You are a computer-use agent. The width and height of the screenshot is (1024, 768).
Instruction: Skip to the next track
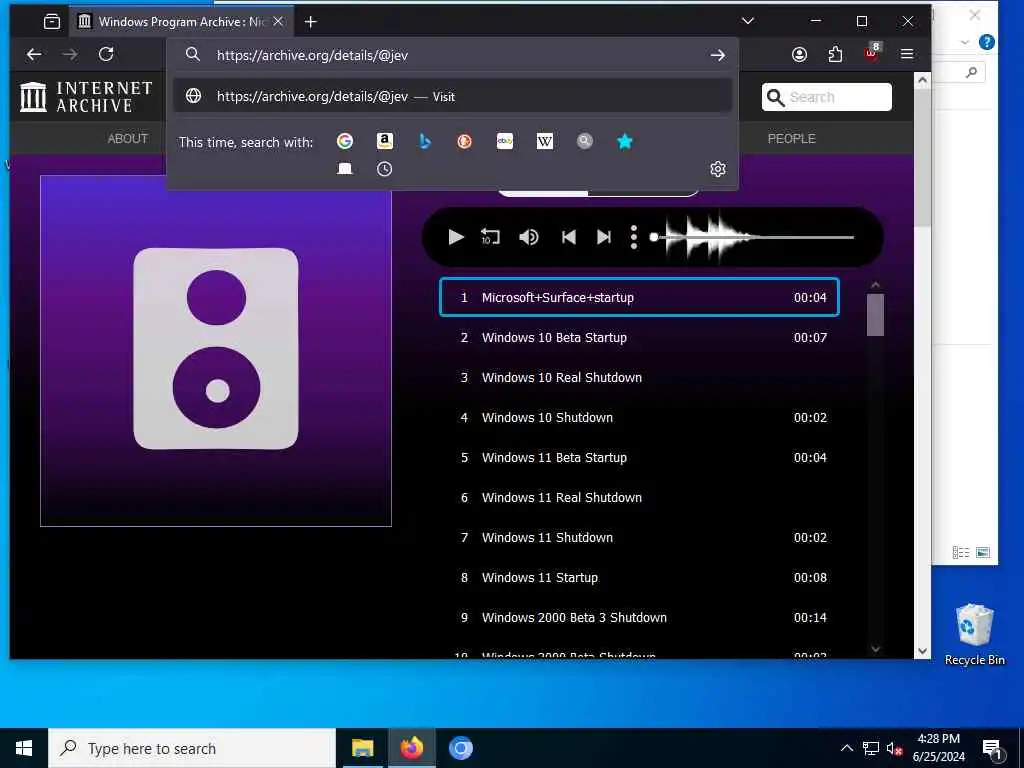[604, 237]
